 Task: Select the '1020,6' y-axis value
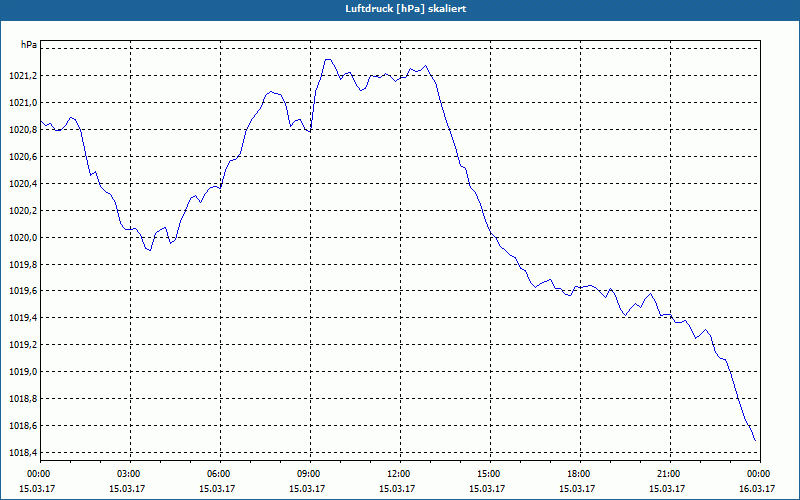[23, 157]
